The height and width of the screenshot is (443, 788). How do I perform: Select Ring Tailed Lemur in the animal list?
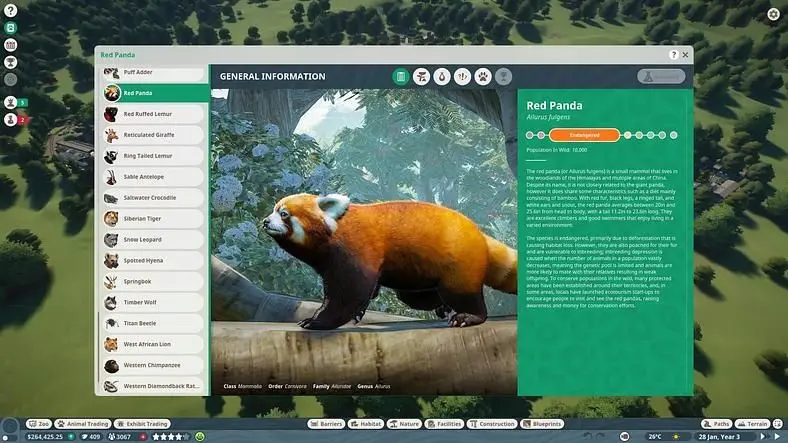[x=153, y=156]
